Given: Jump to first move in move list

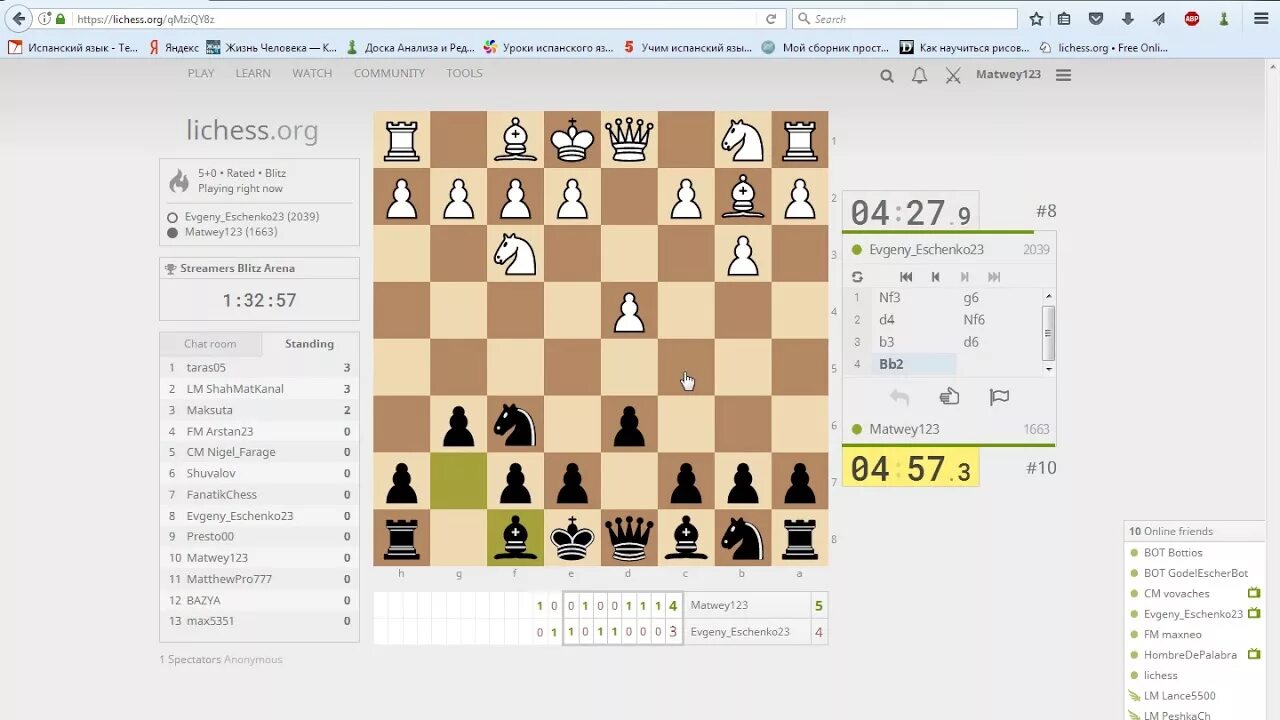Looking at the screenshot, I should (x=906, y=277).
